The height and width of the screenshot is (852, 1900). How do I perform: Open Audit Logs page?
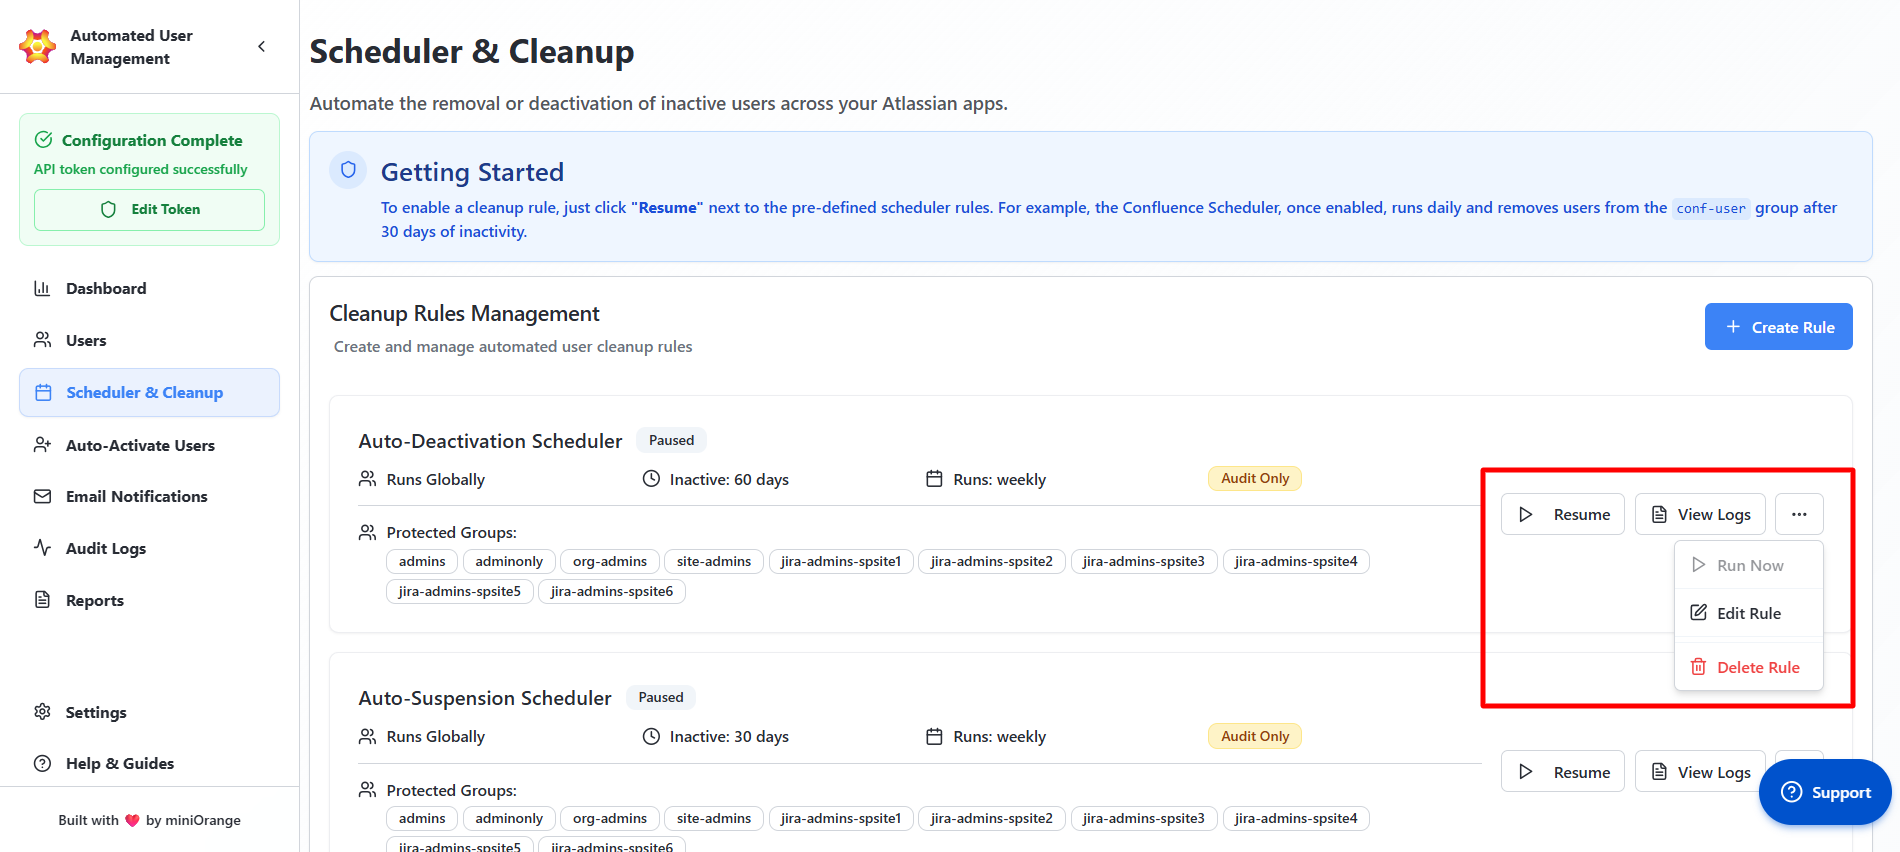(149, 549)
